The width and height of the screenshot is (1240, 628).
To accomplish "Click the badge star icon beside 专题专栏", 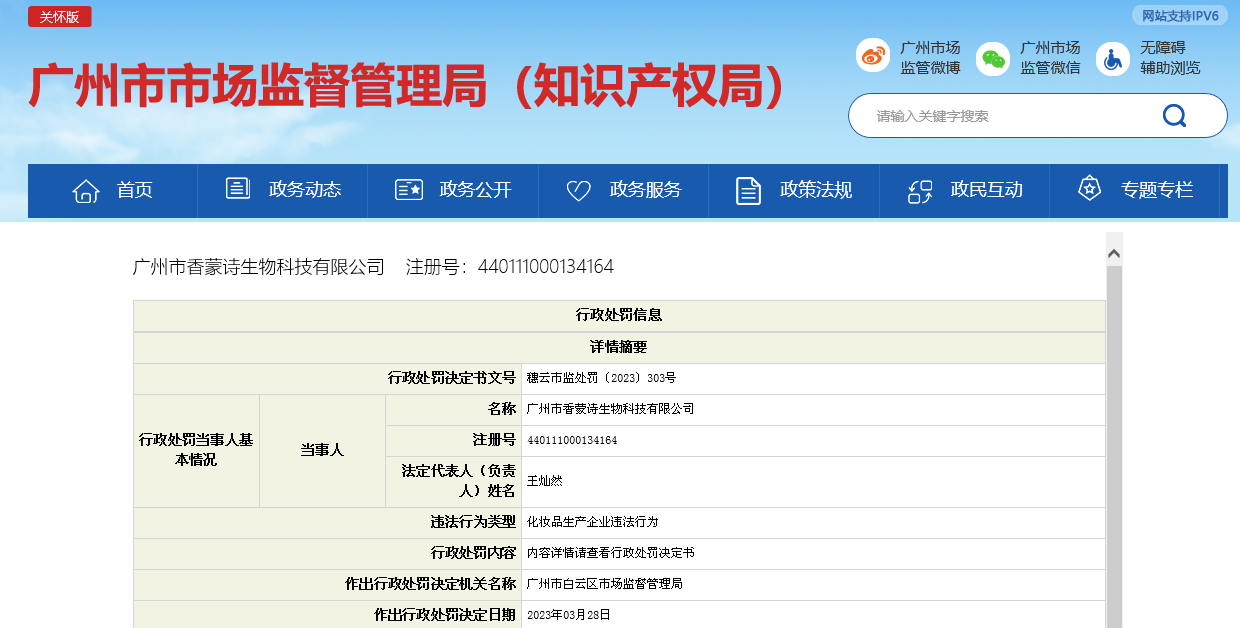I will click(1089, 188).
